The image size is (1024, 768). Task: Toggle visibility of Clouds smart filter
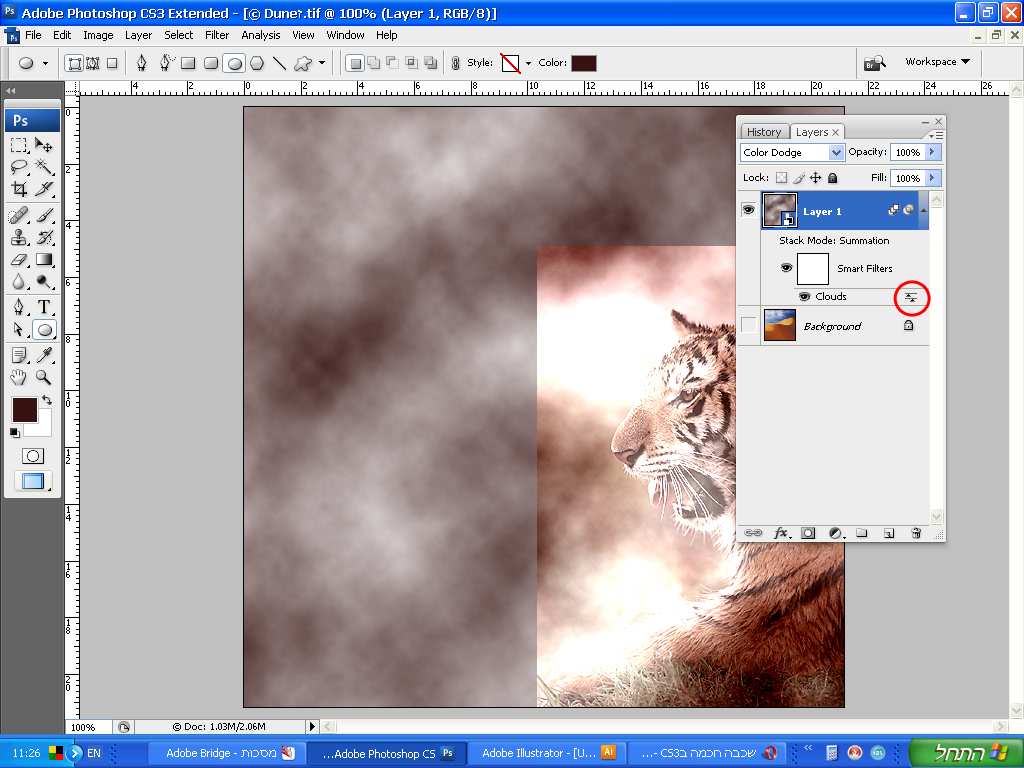(x=804, y=297)
